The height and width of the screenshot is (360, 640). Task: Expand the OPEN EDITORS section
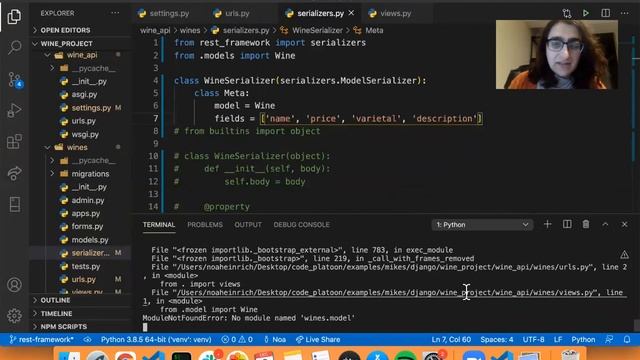coord(65,30)
